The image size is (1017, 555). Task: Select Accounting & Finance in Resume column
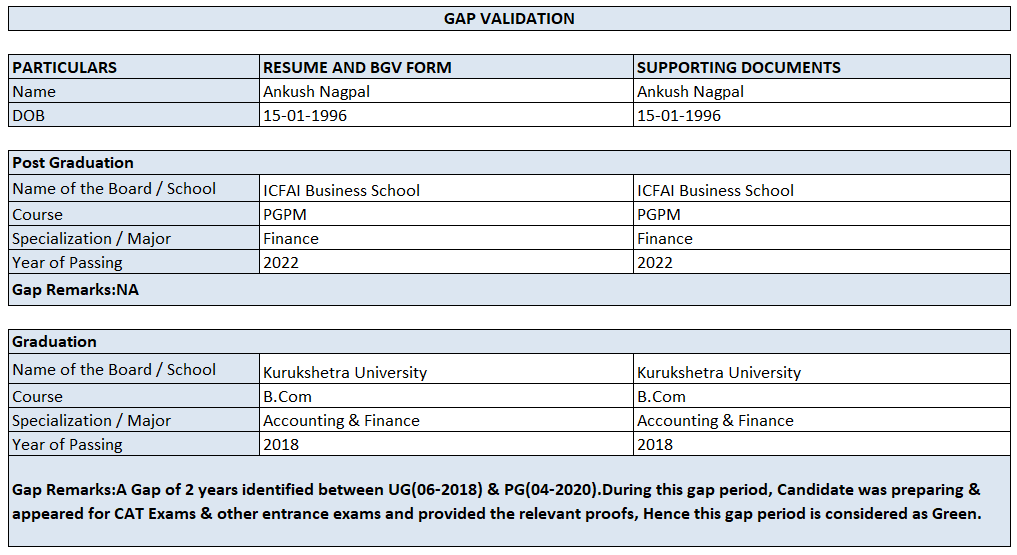pos(341,420)
